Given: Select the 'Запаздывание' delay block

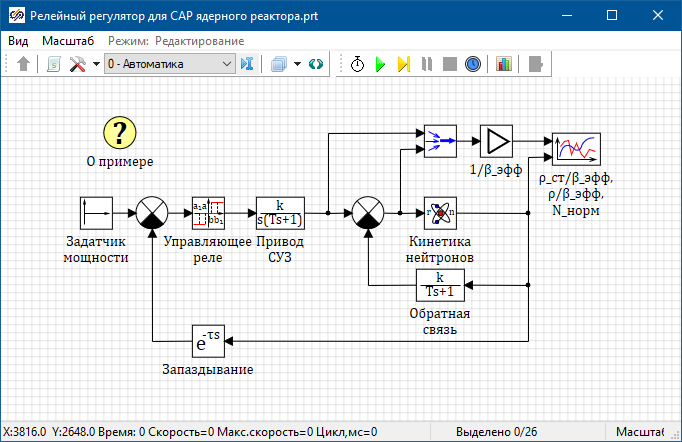Looking at the screenshot, I should point(208,341).
